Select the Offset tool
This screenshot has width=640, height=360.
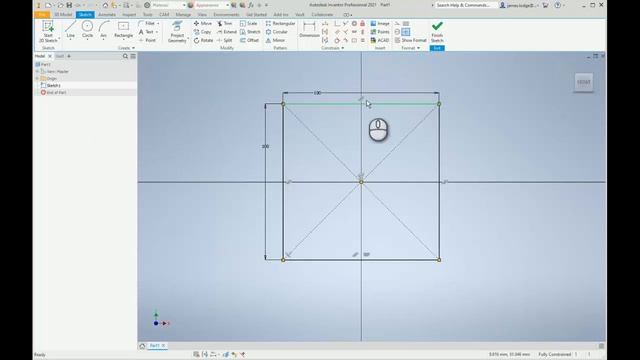point(249,40)
